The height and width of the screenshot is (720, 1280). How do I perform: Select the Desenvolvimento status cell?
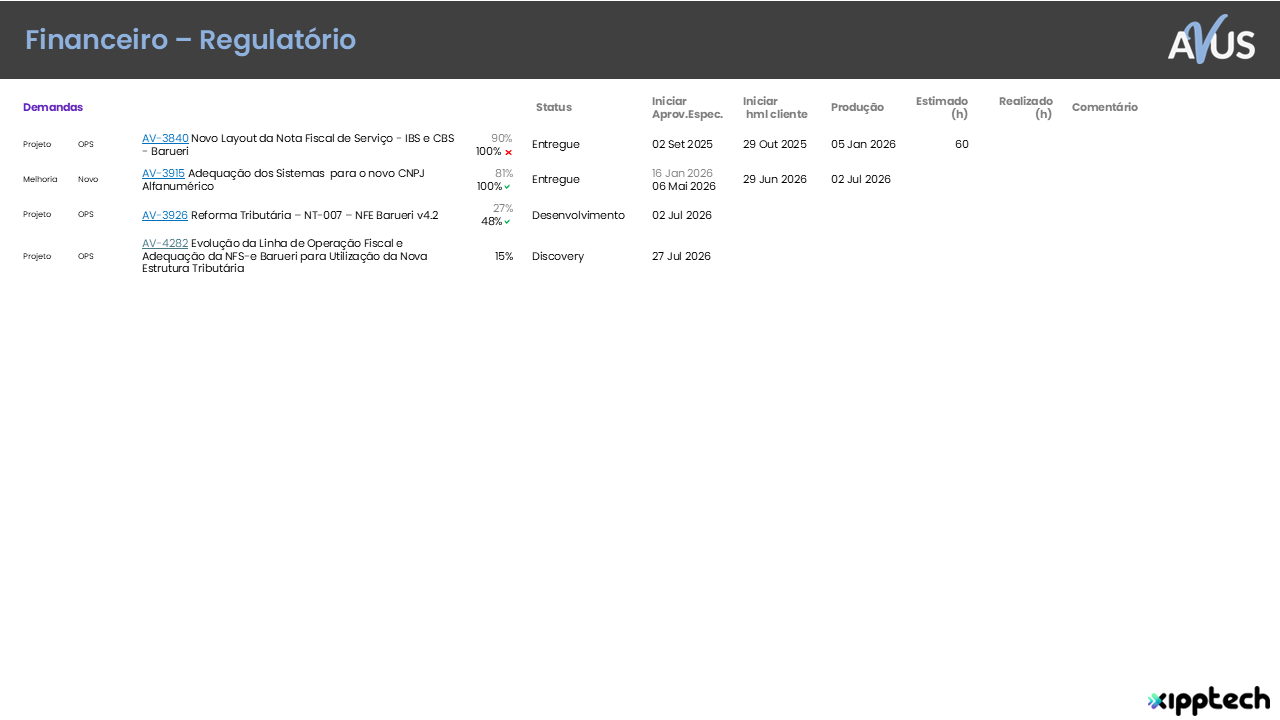(578, 215)
